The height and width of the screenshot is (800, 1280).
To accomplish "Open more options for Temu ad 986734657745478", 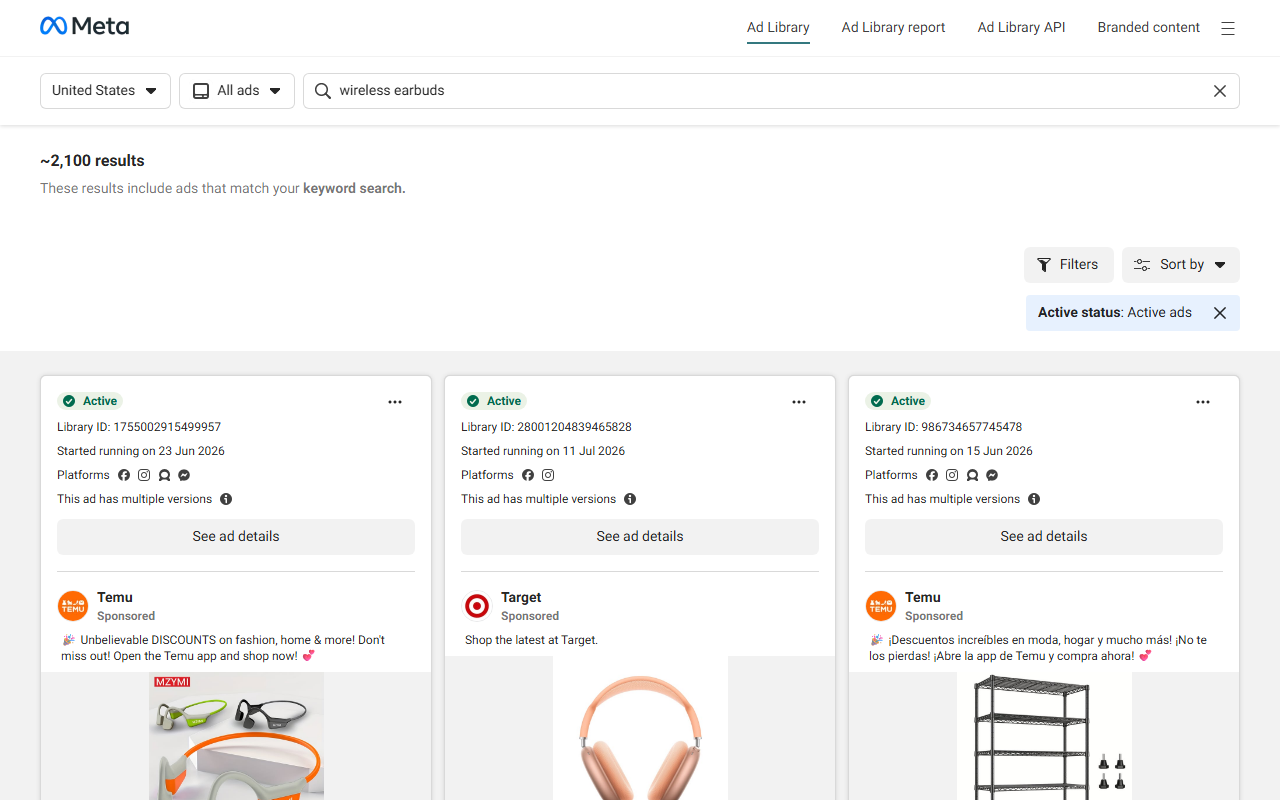I will pos(1203,402).
